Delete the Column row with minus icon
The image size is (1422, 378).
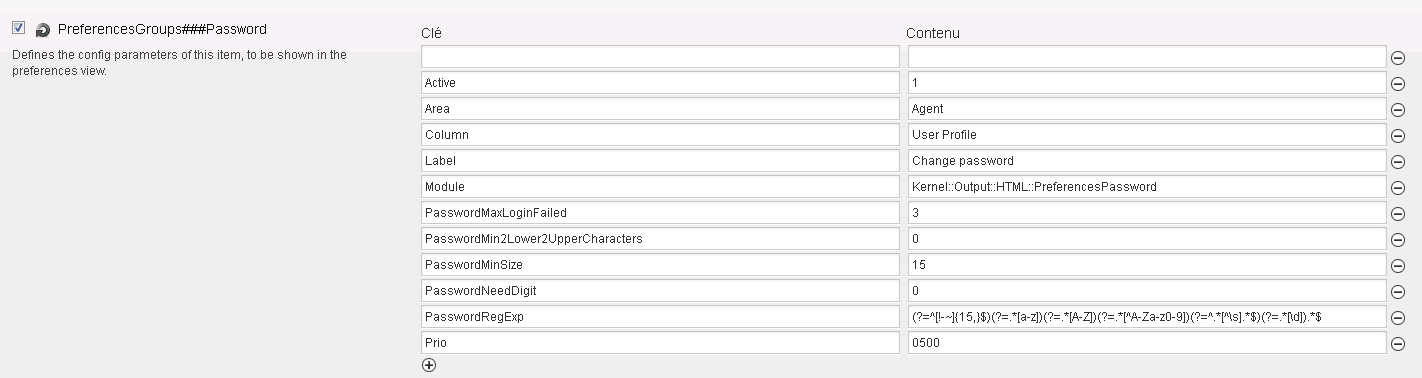click(1398, 135)
